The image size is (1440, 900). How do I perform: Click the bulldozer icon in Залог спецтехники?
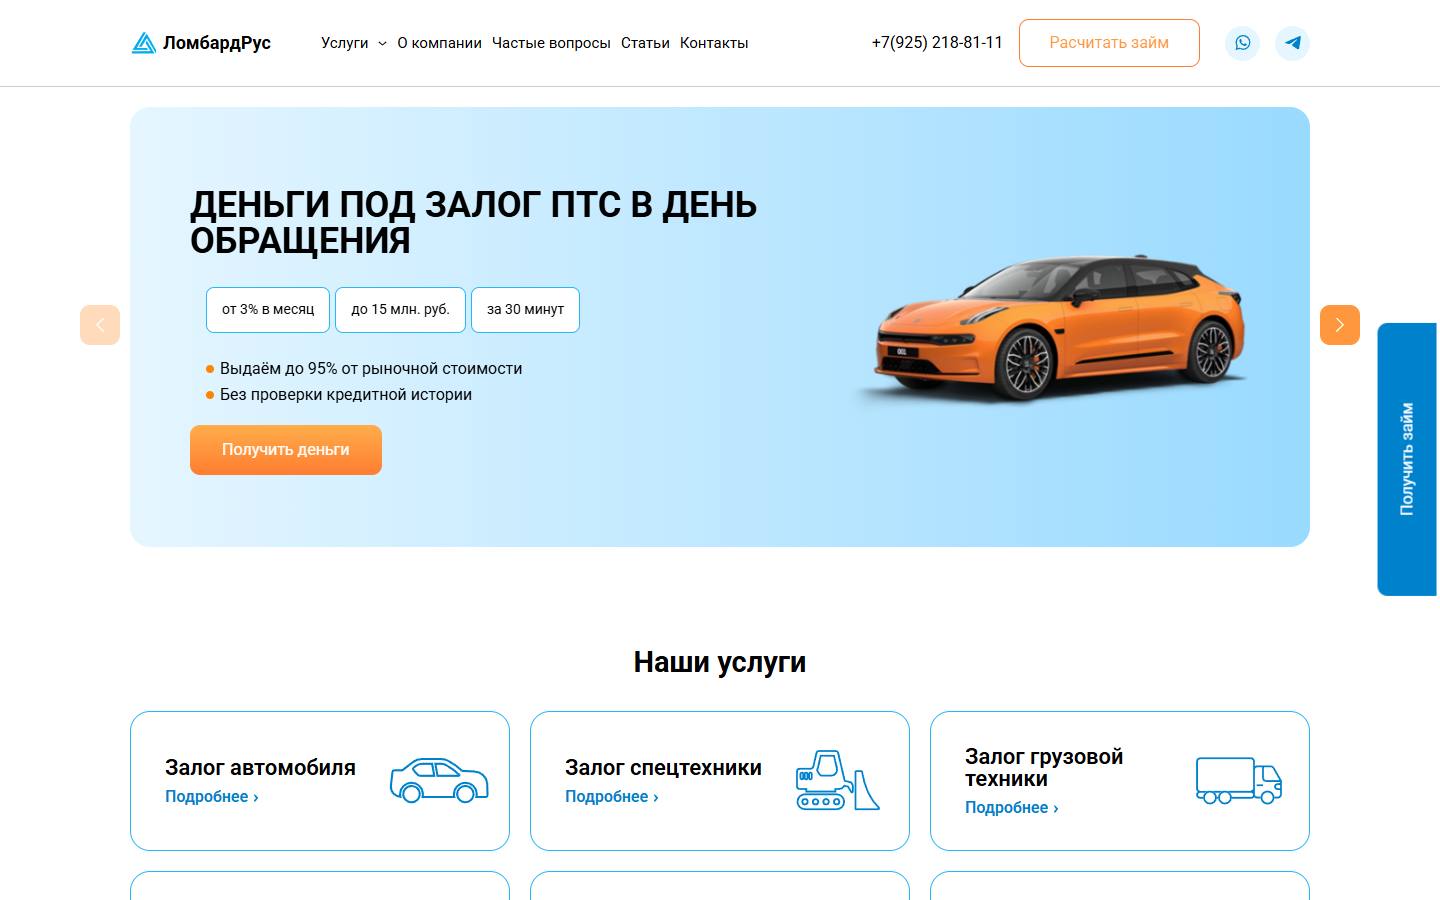tap(838, 780)
